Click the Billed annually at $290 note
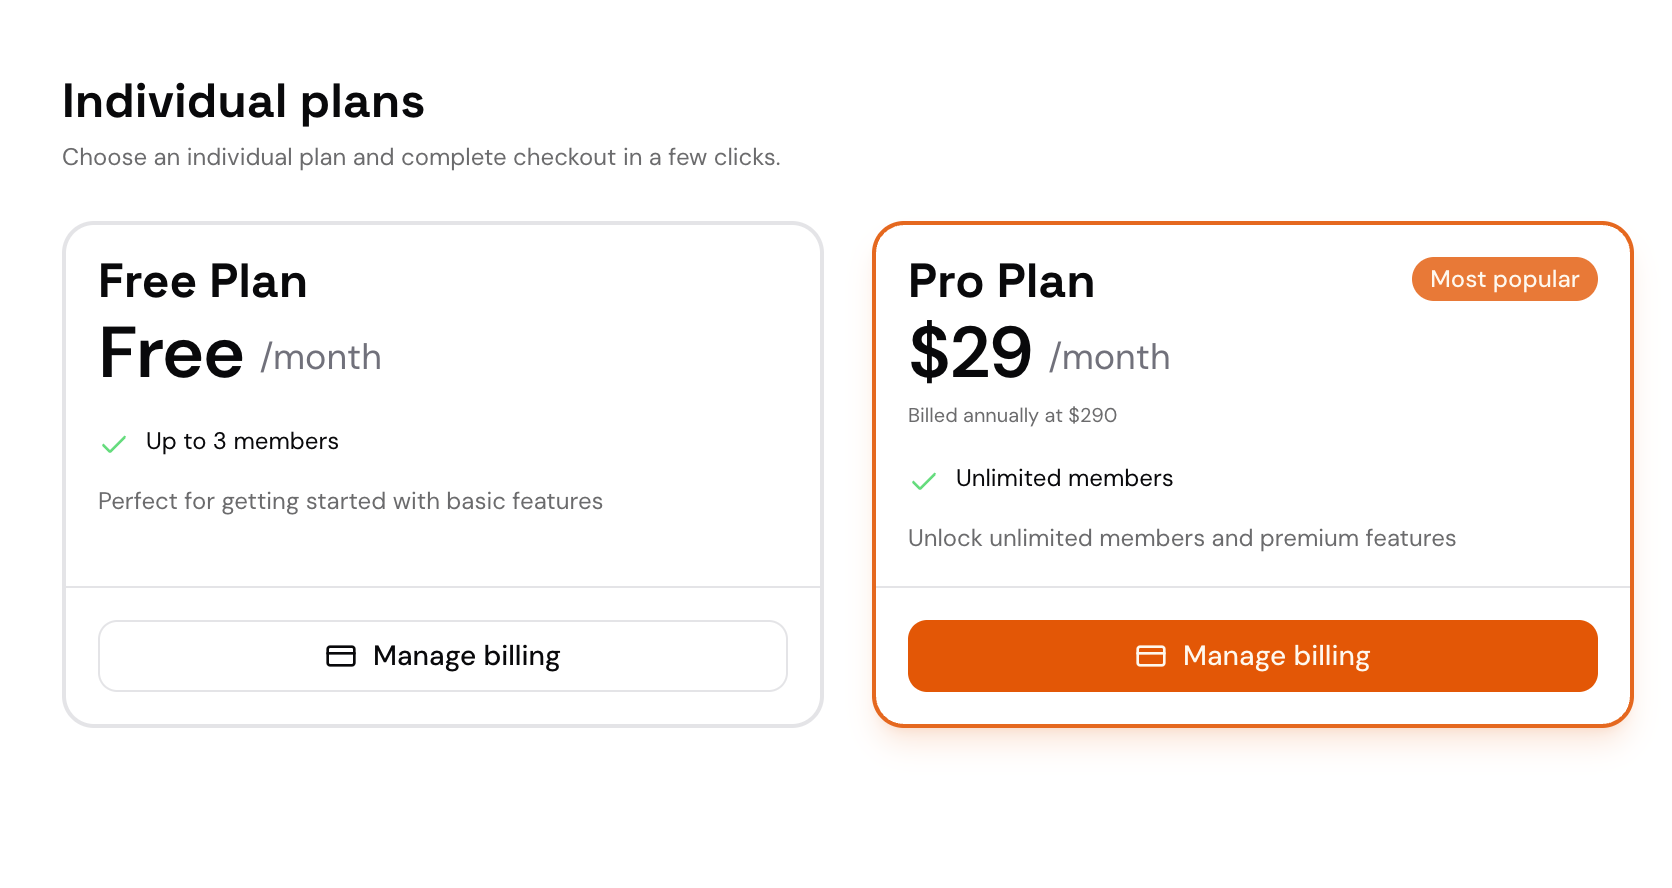The width and height of the screenshot is (1672, 888). tap(1012, 415)
